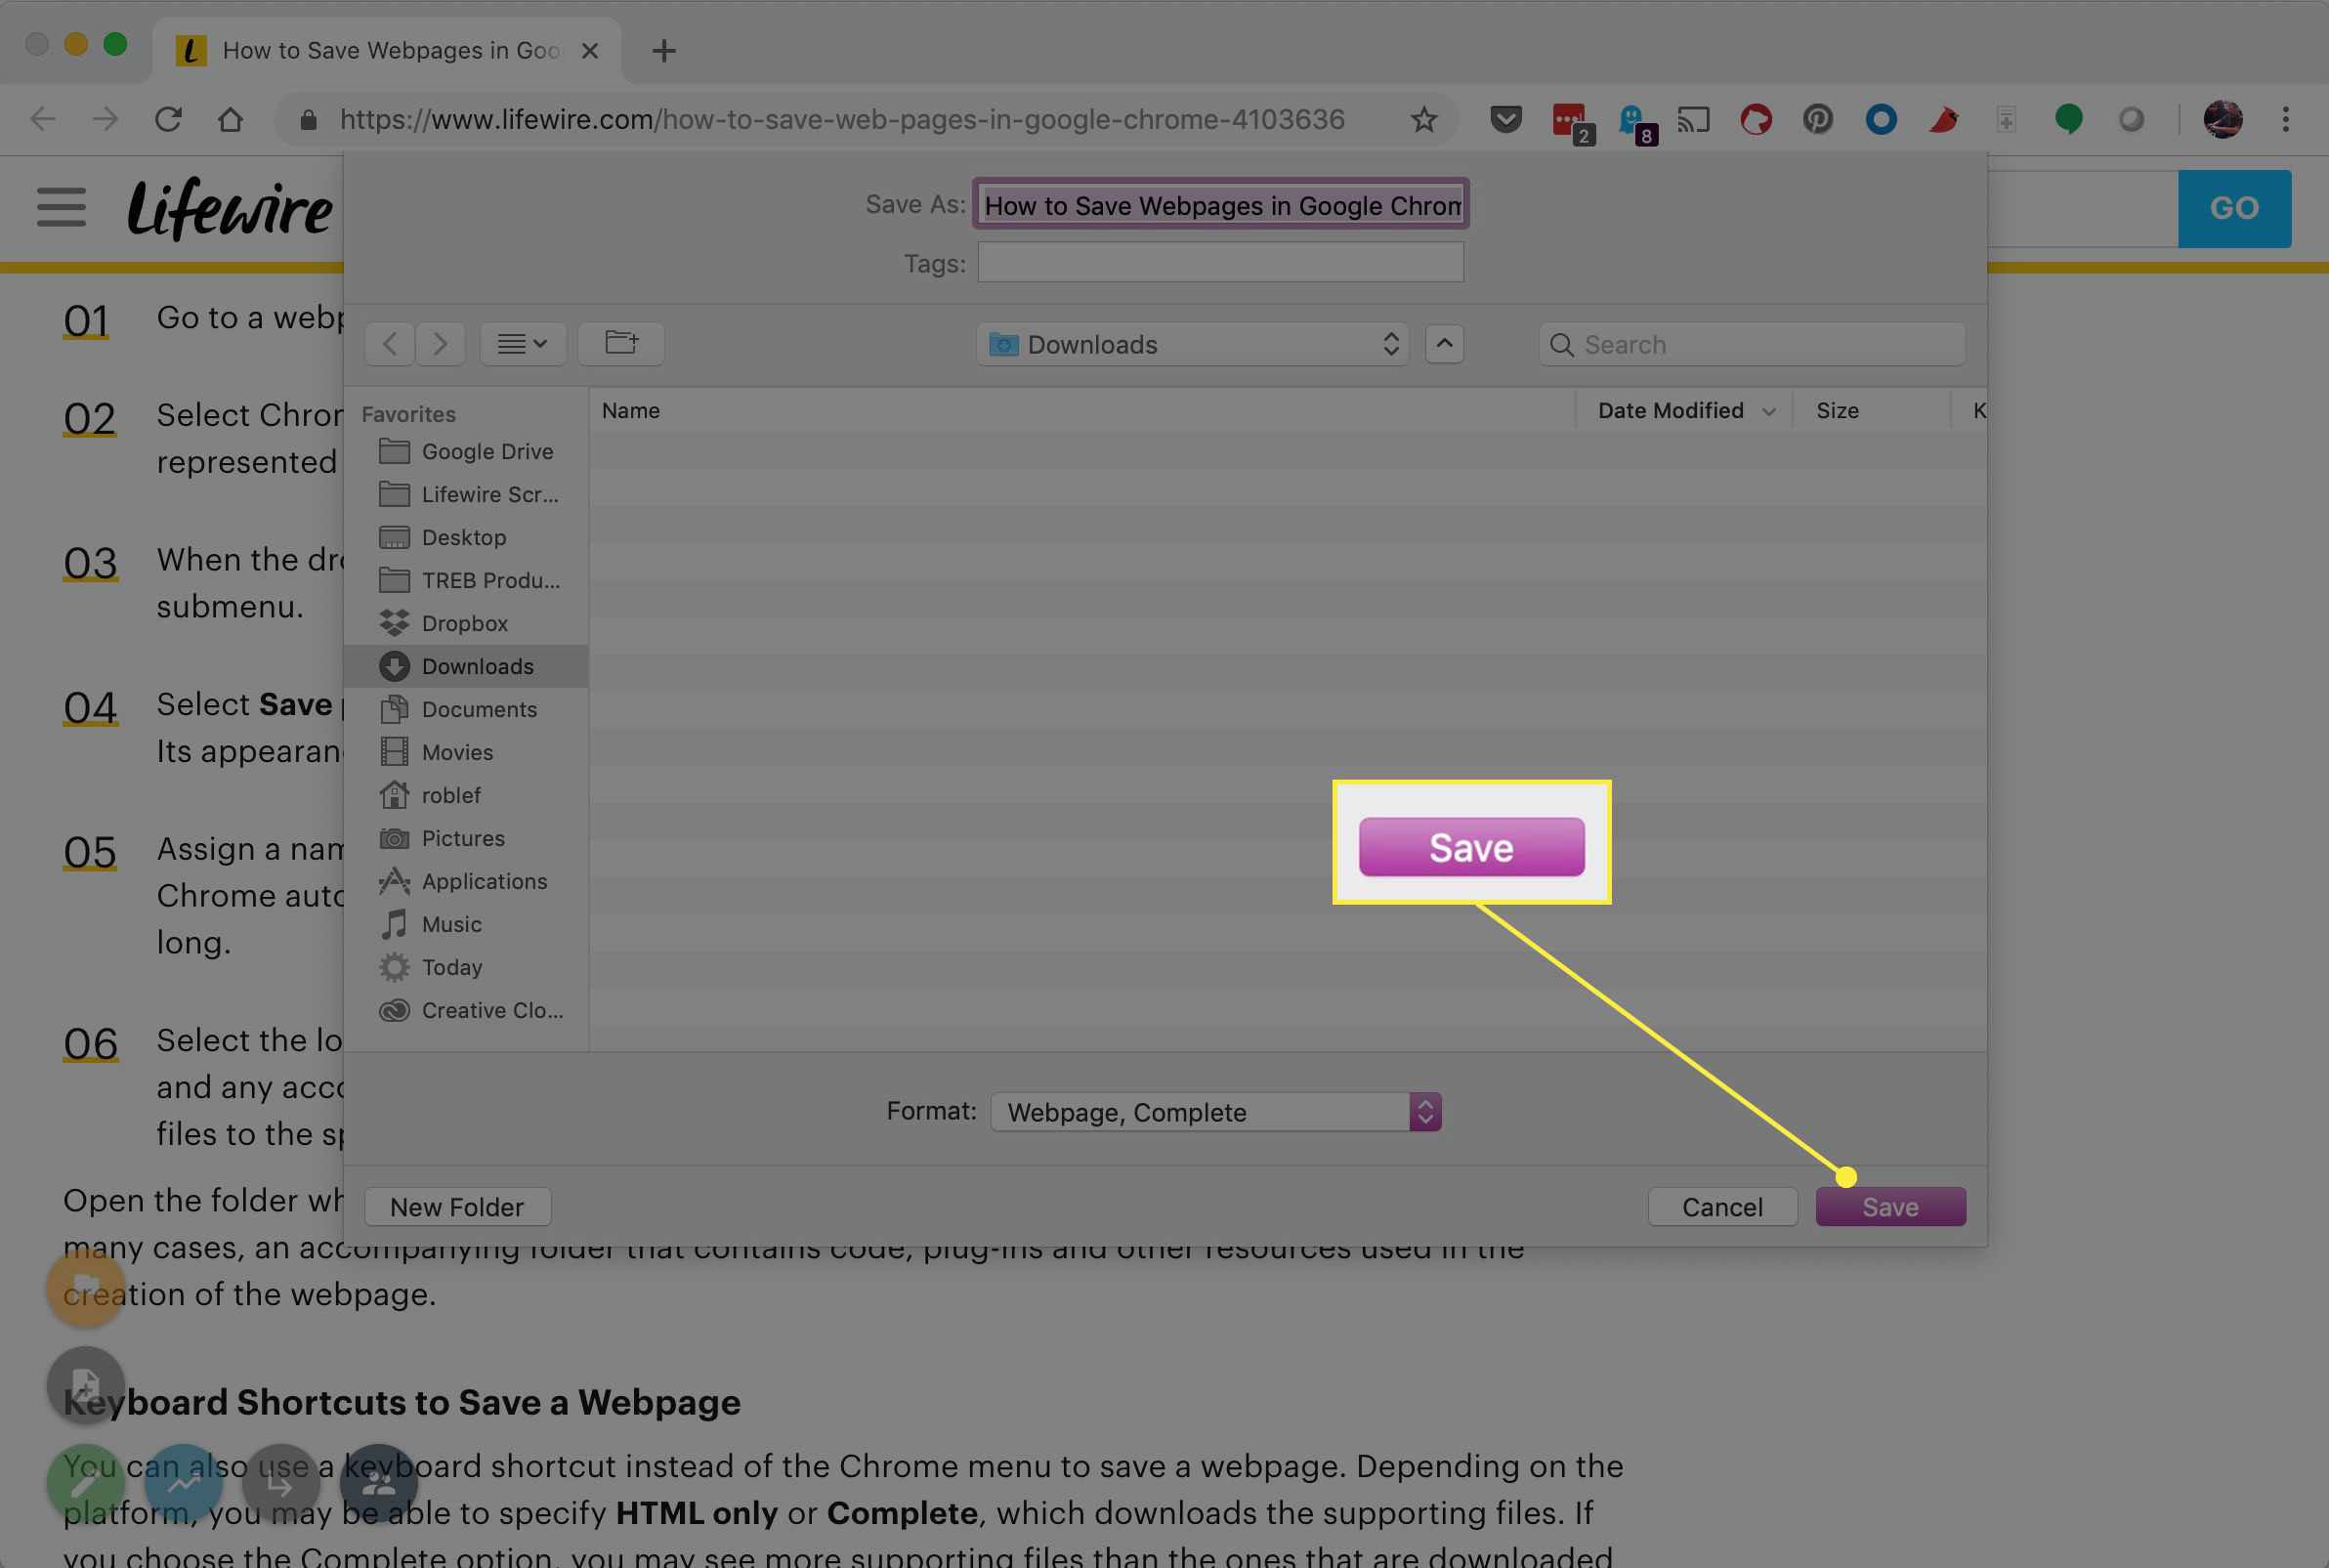Sort by Size column header
2329x1568 pixels.
pyautogui.click(x=1870, y=410)
